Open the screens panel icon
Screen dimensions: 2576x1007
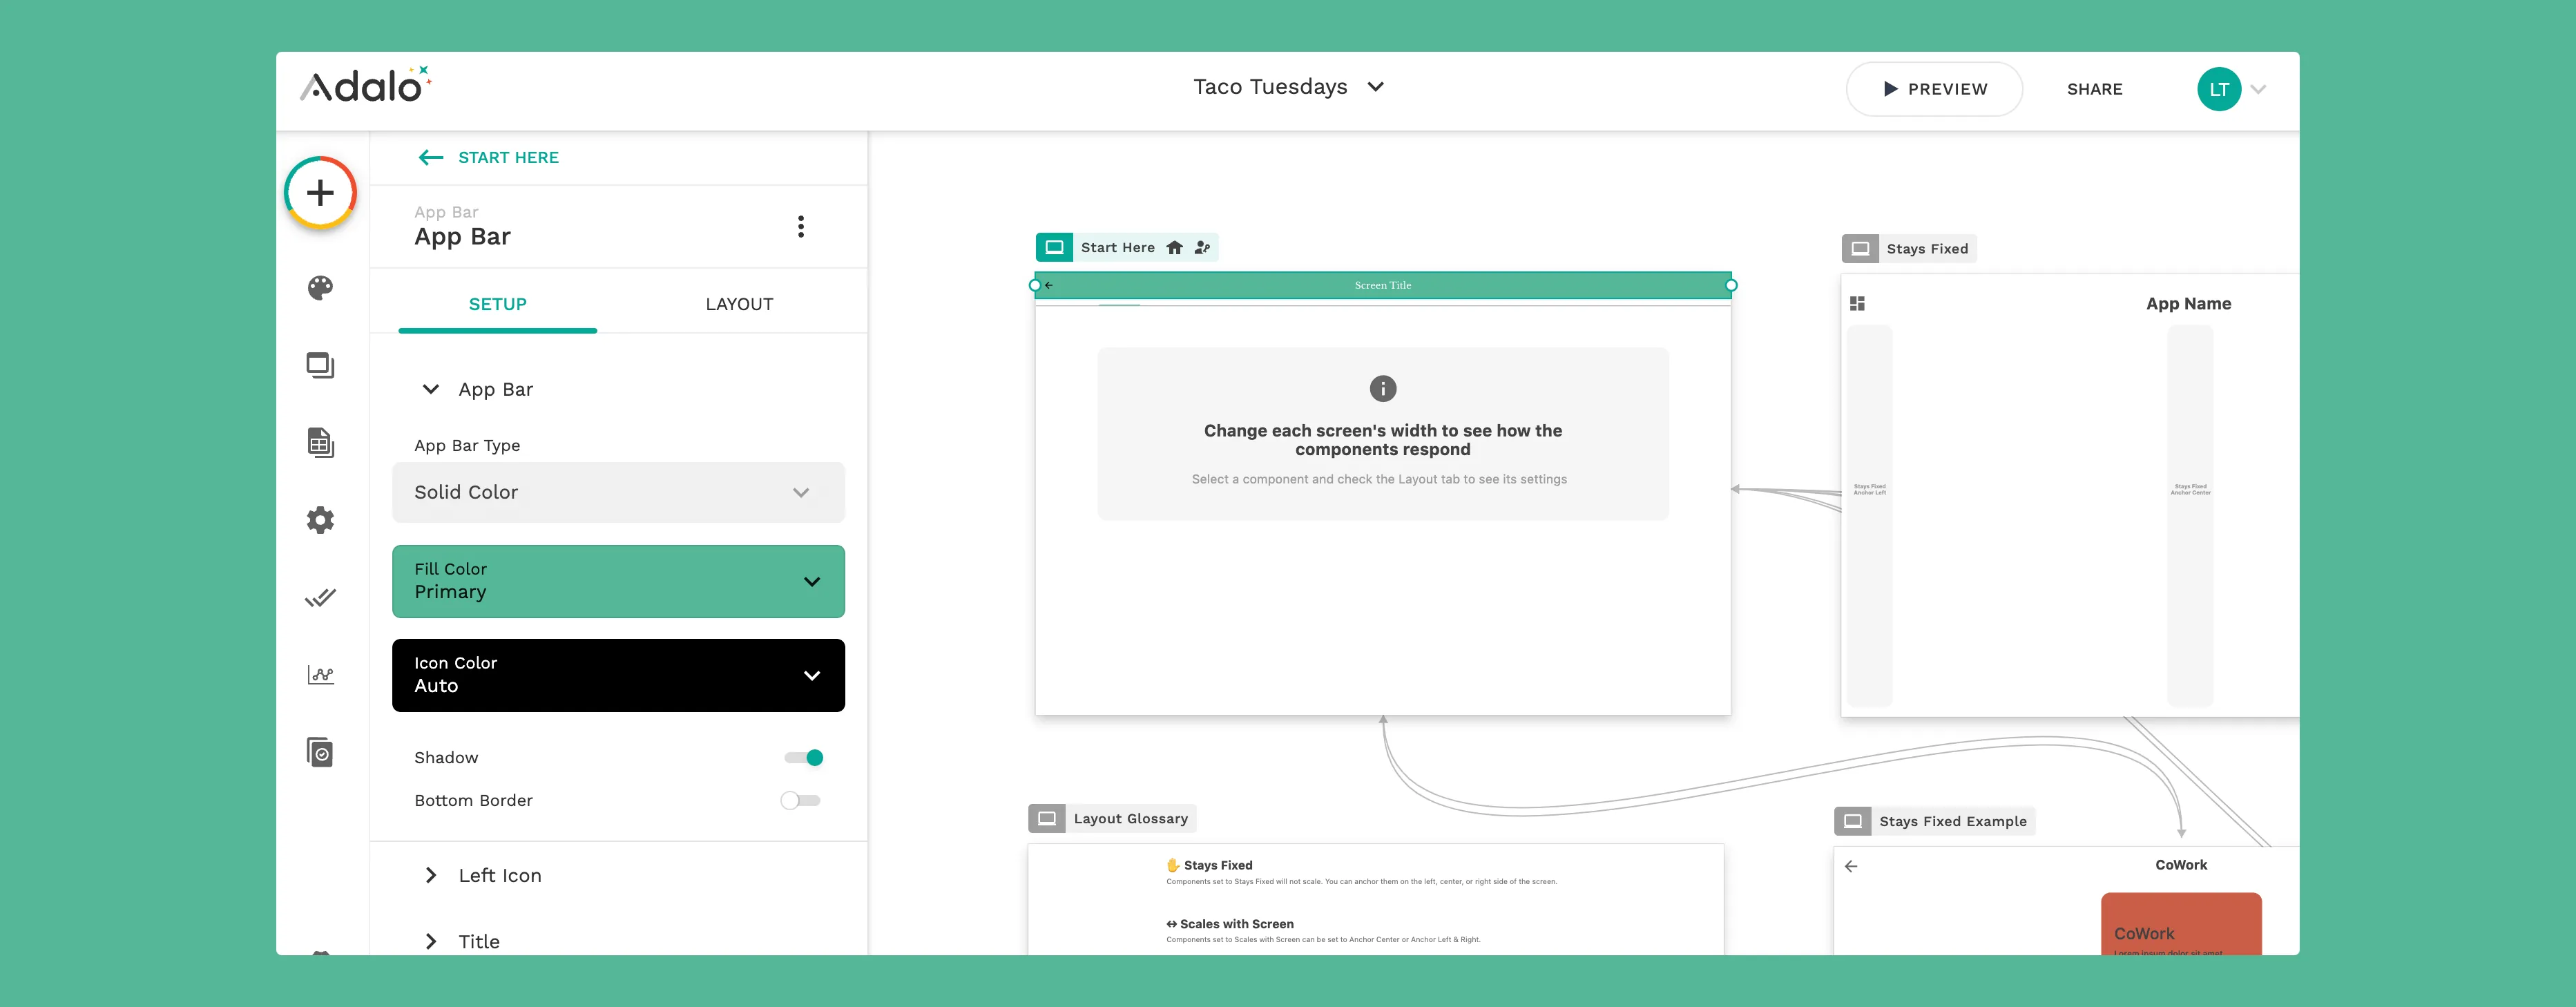320,365
